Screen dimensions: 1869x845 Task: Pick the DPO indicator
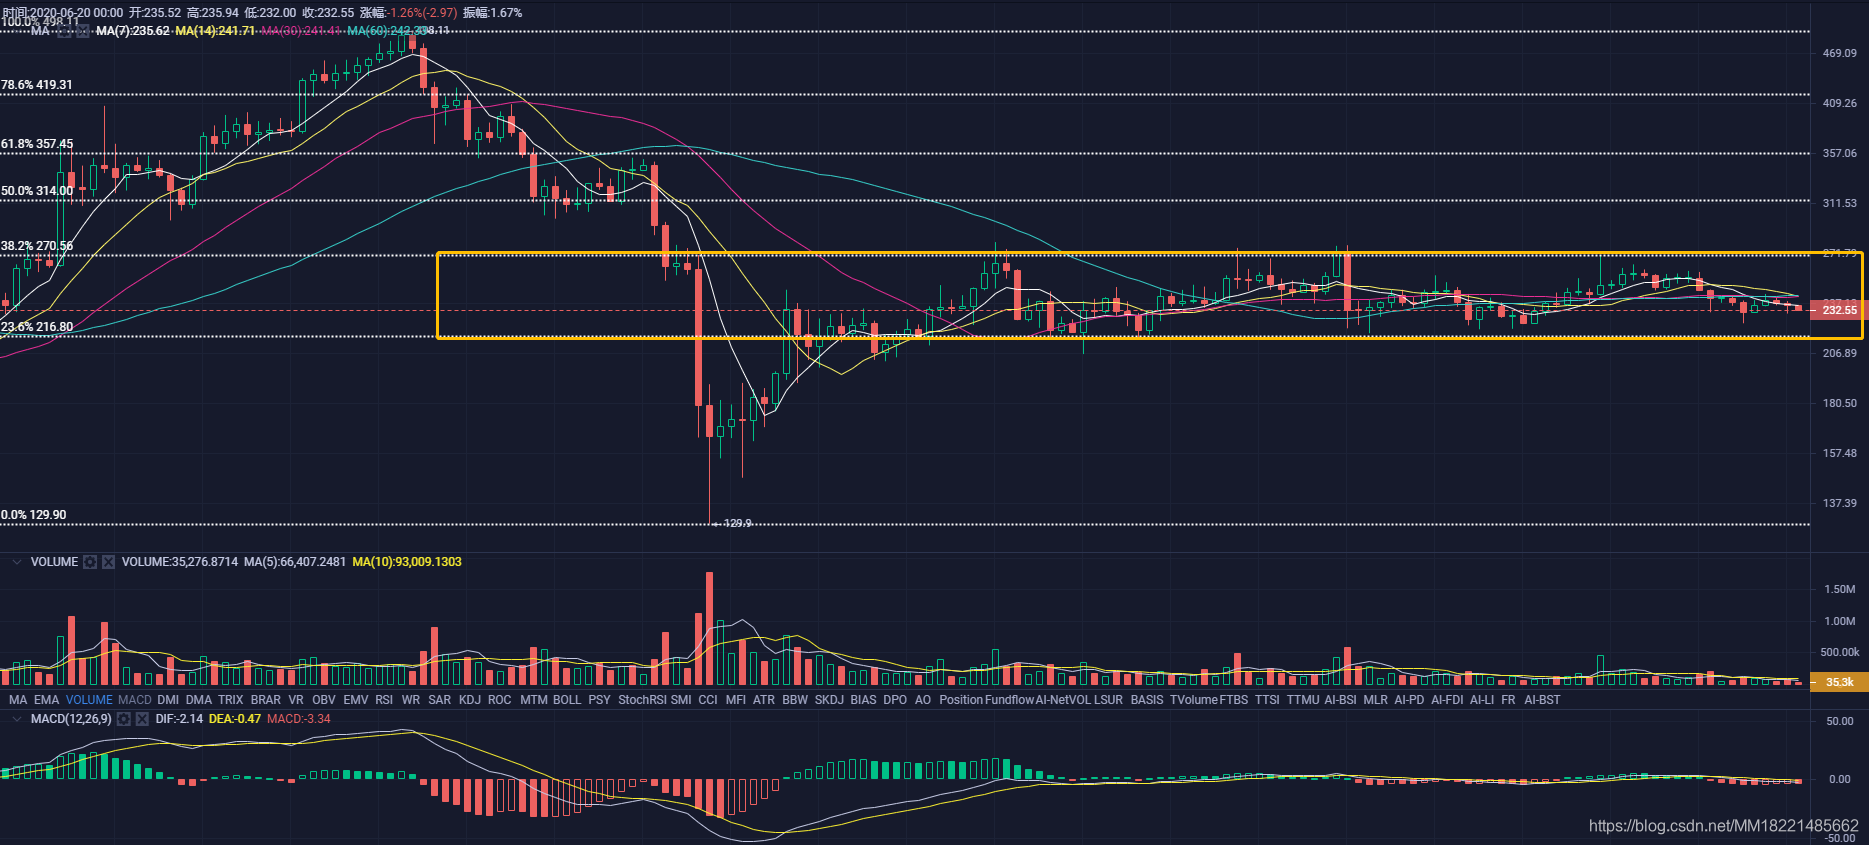coord(895,700)
